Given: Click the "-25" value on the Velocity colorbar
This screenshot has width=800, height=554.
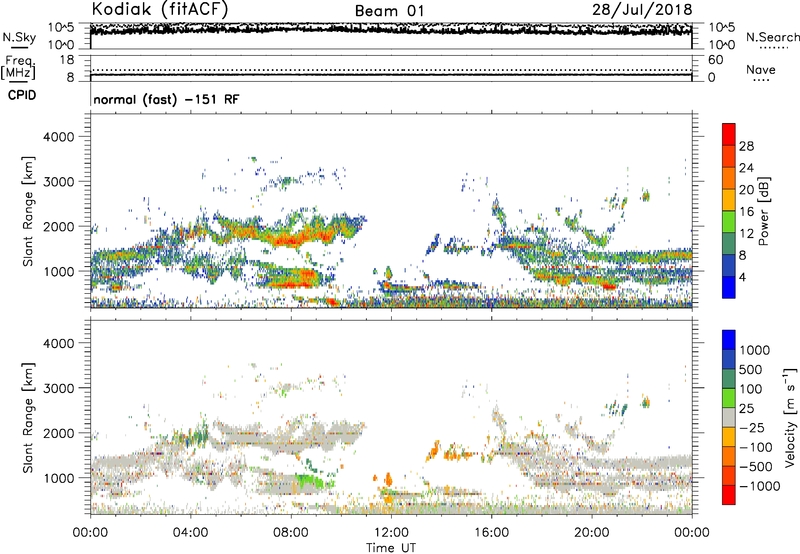Looking at the screenshot, I should [754, 427].
